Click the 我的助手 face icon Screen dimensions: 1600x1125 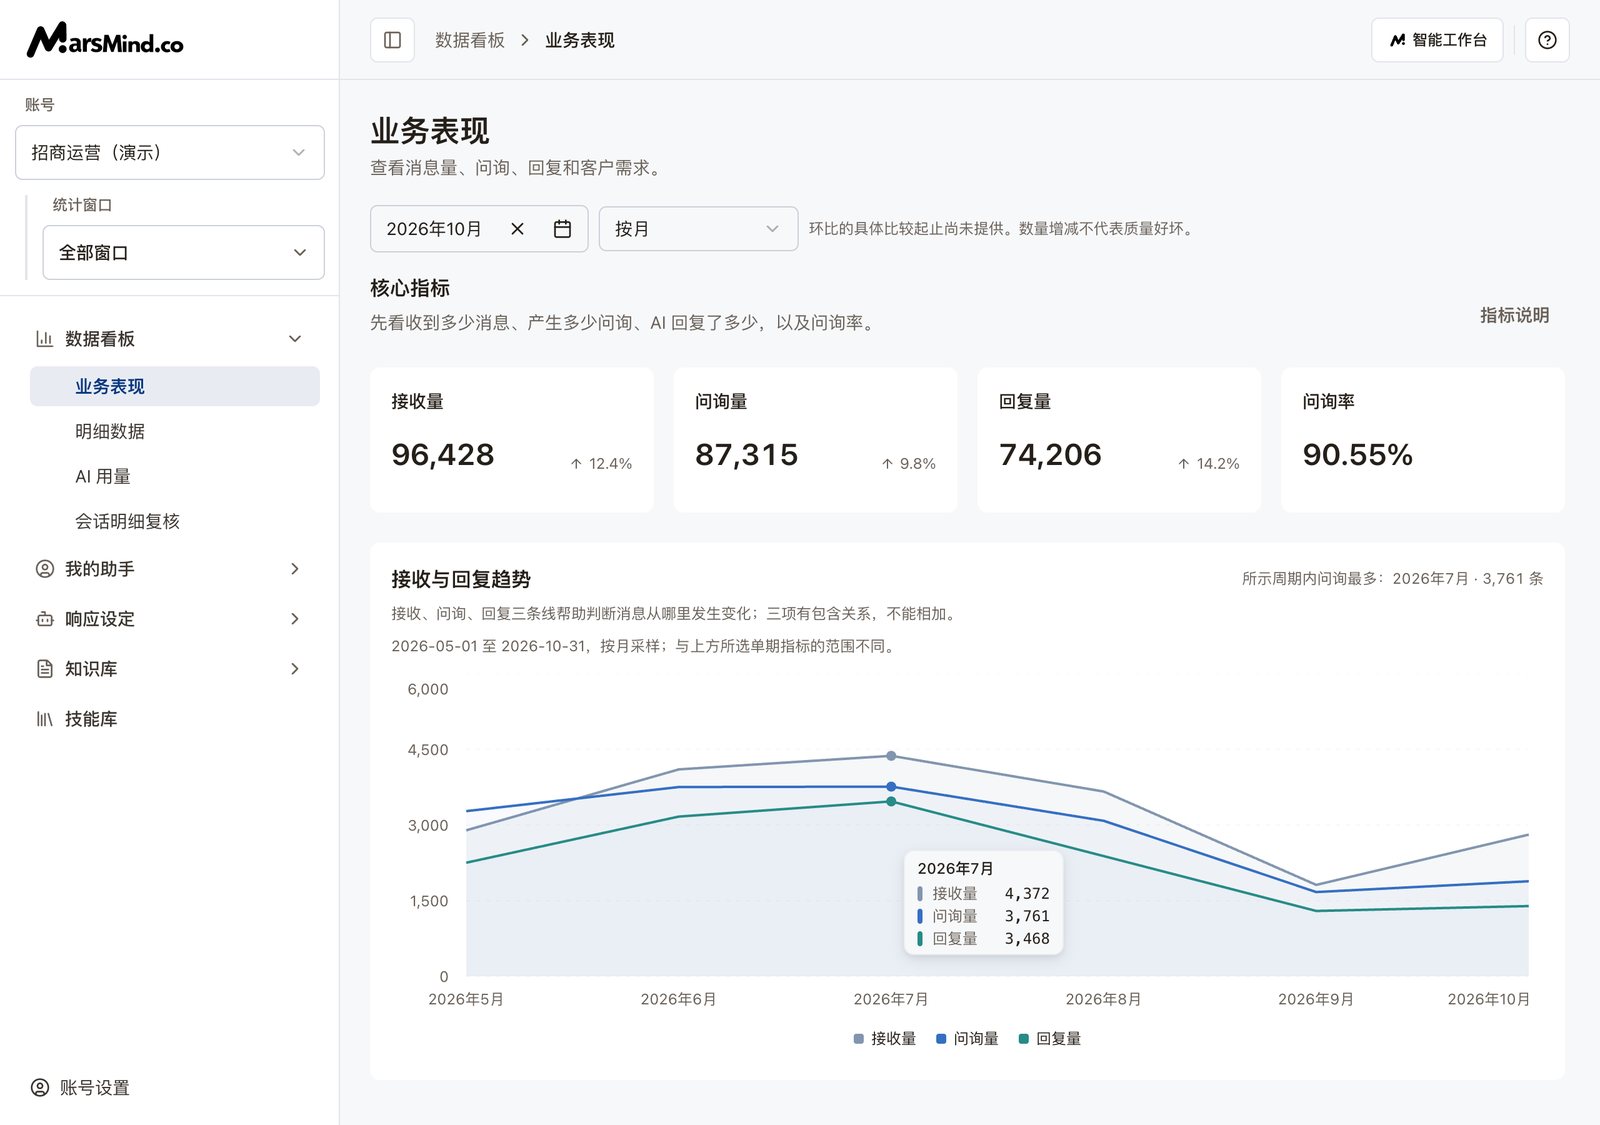pos(44,569)
